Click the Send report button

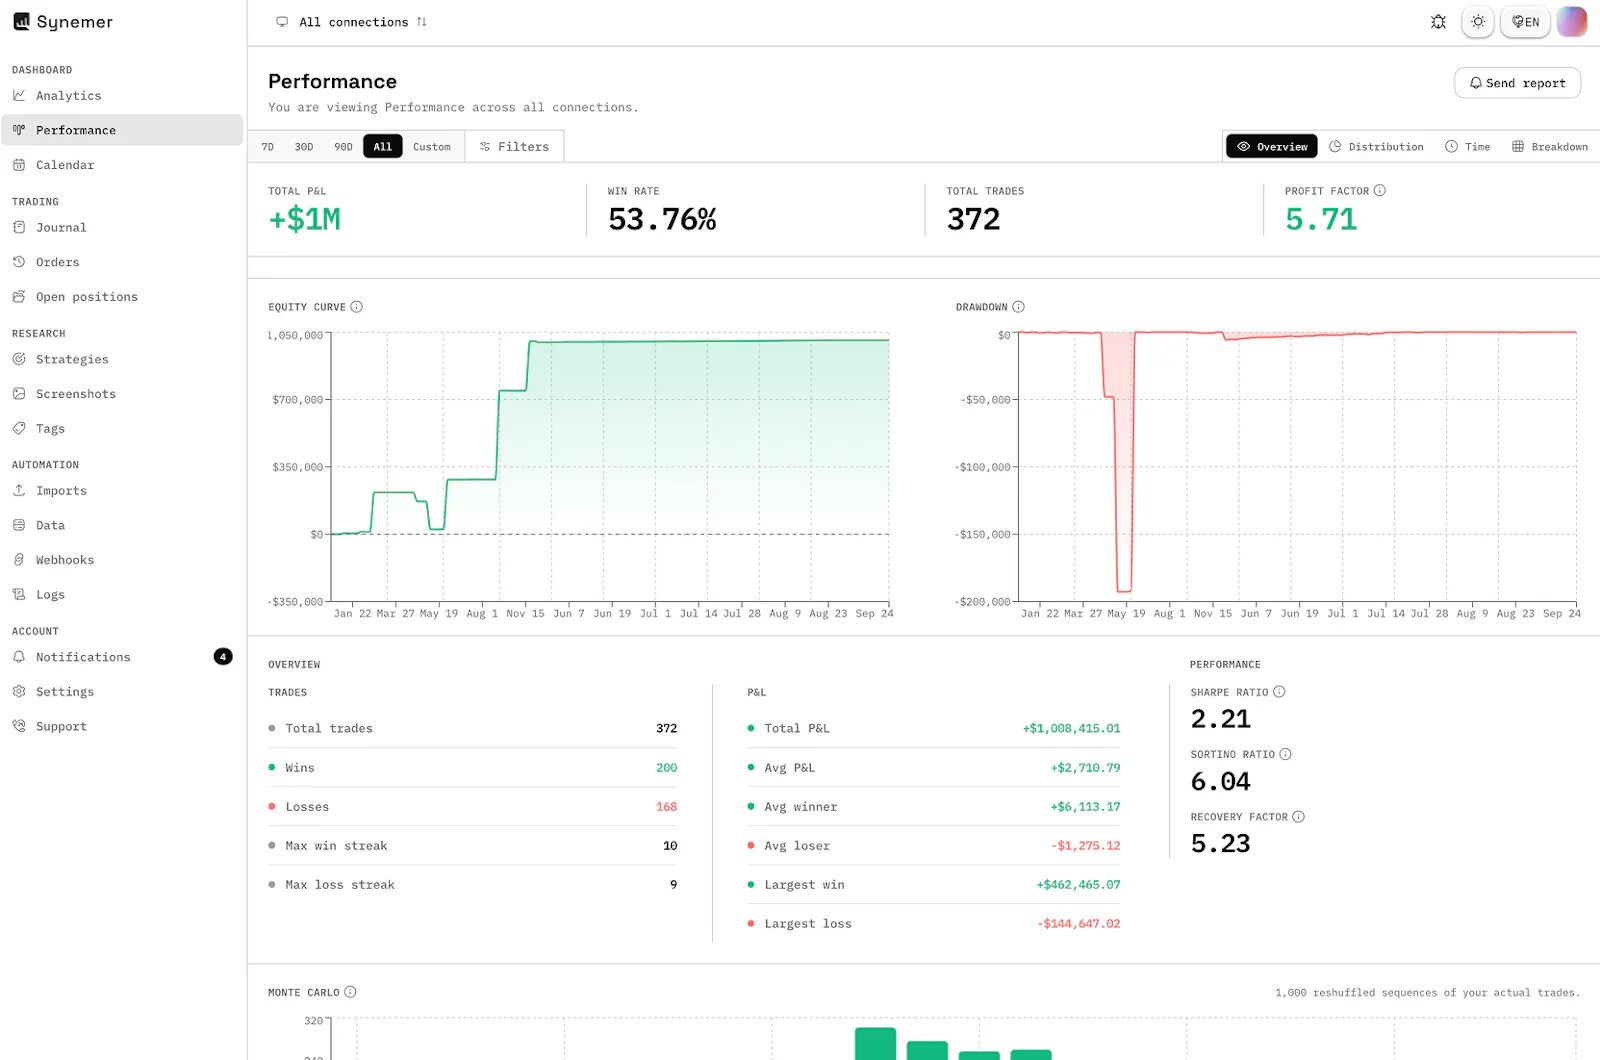[1517, 83]
